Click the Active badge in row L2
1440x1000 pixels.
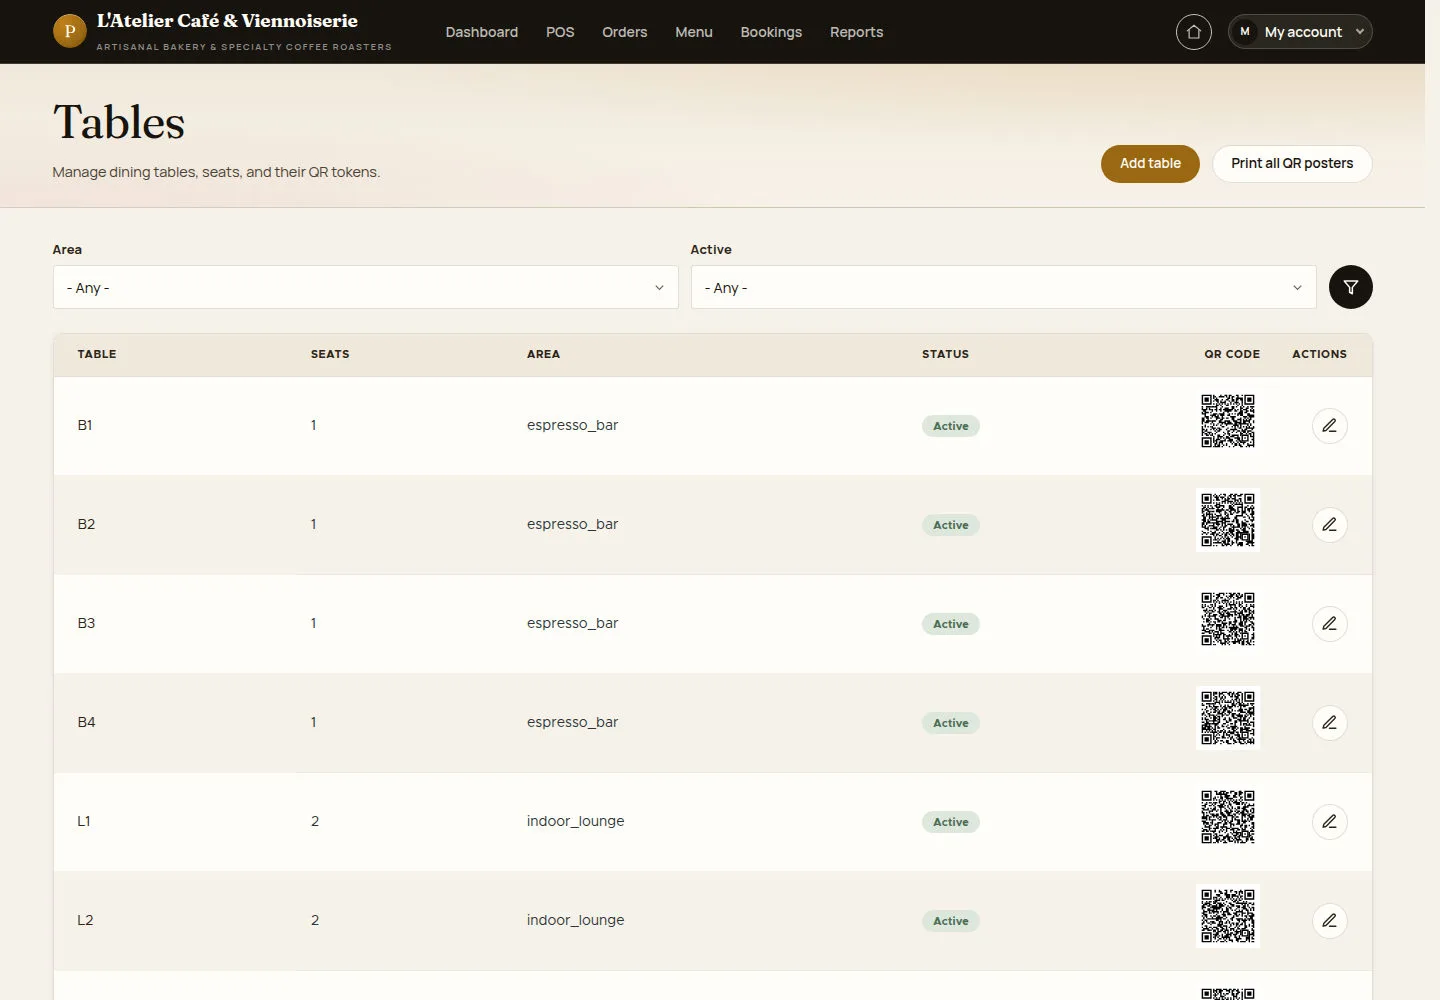point(951,921)
